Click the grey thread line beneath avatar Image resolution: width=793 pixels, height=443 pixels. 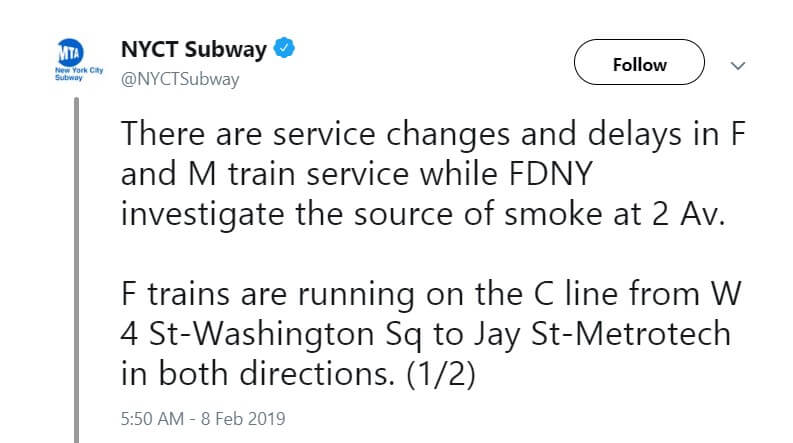click(x=75, y=270)
